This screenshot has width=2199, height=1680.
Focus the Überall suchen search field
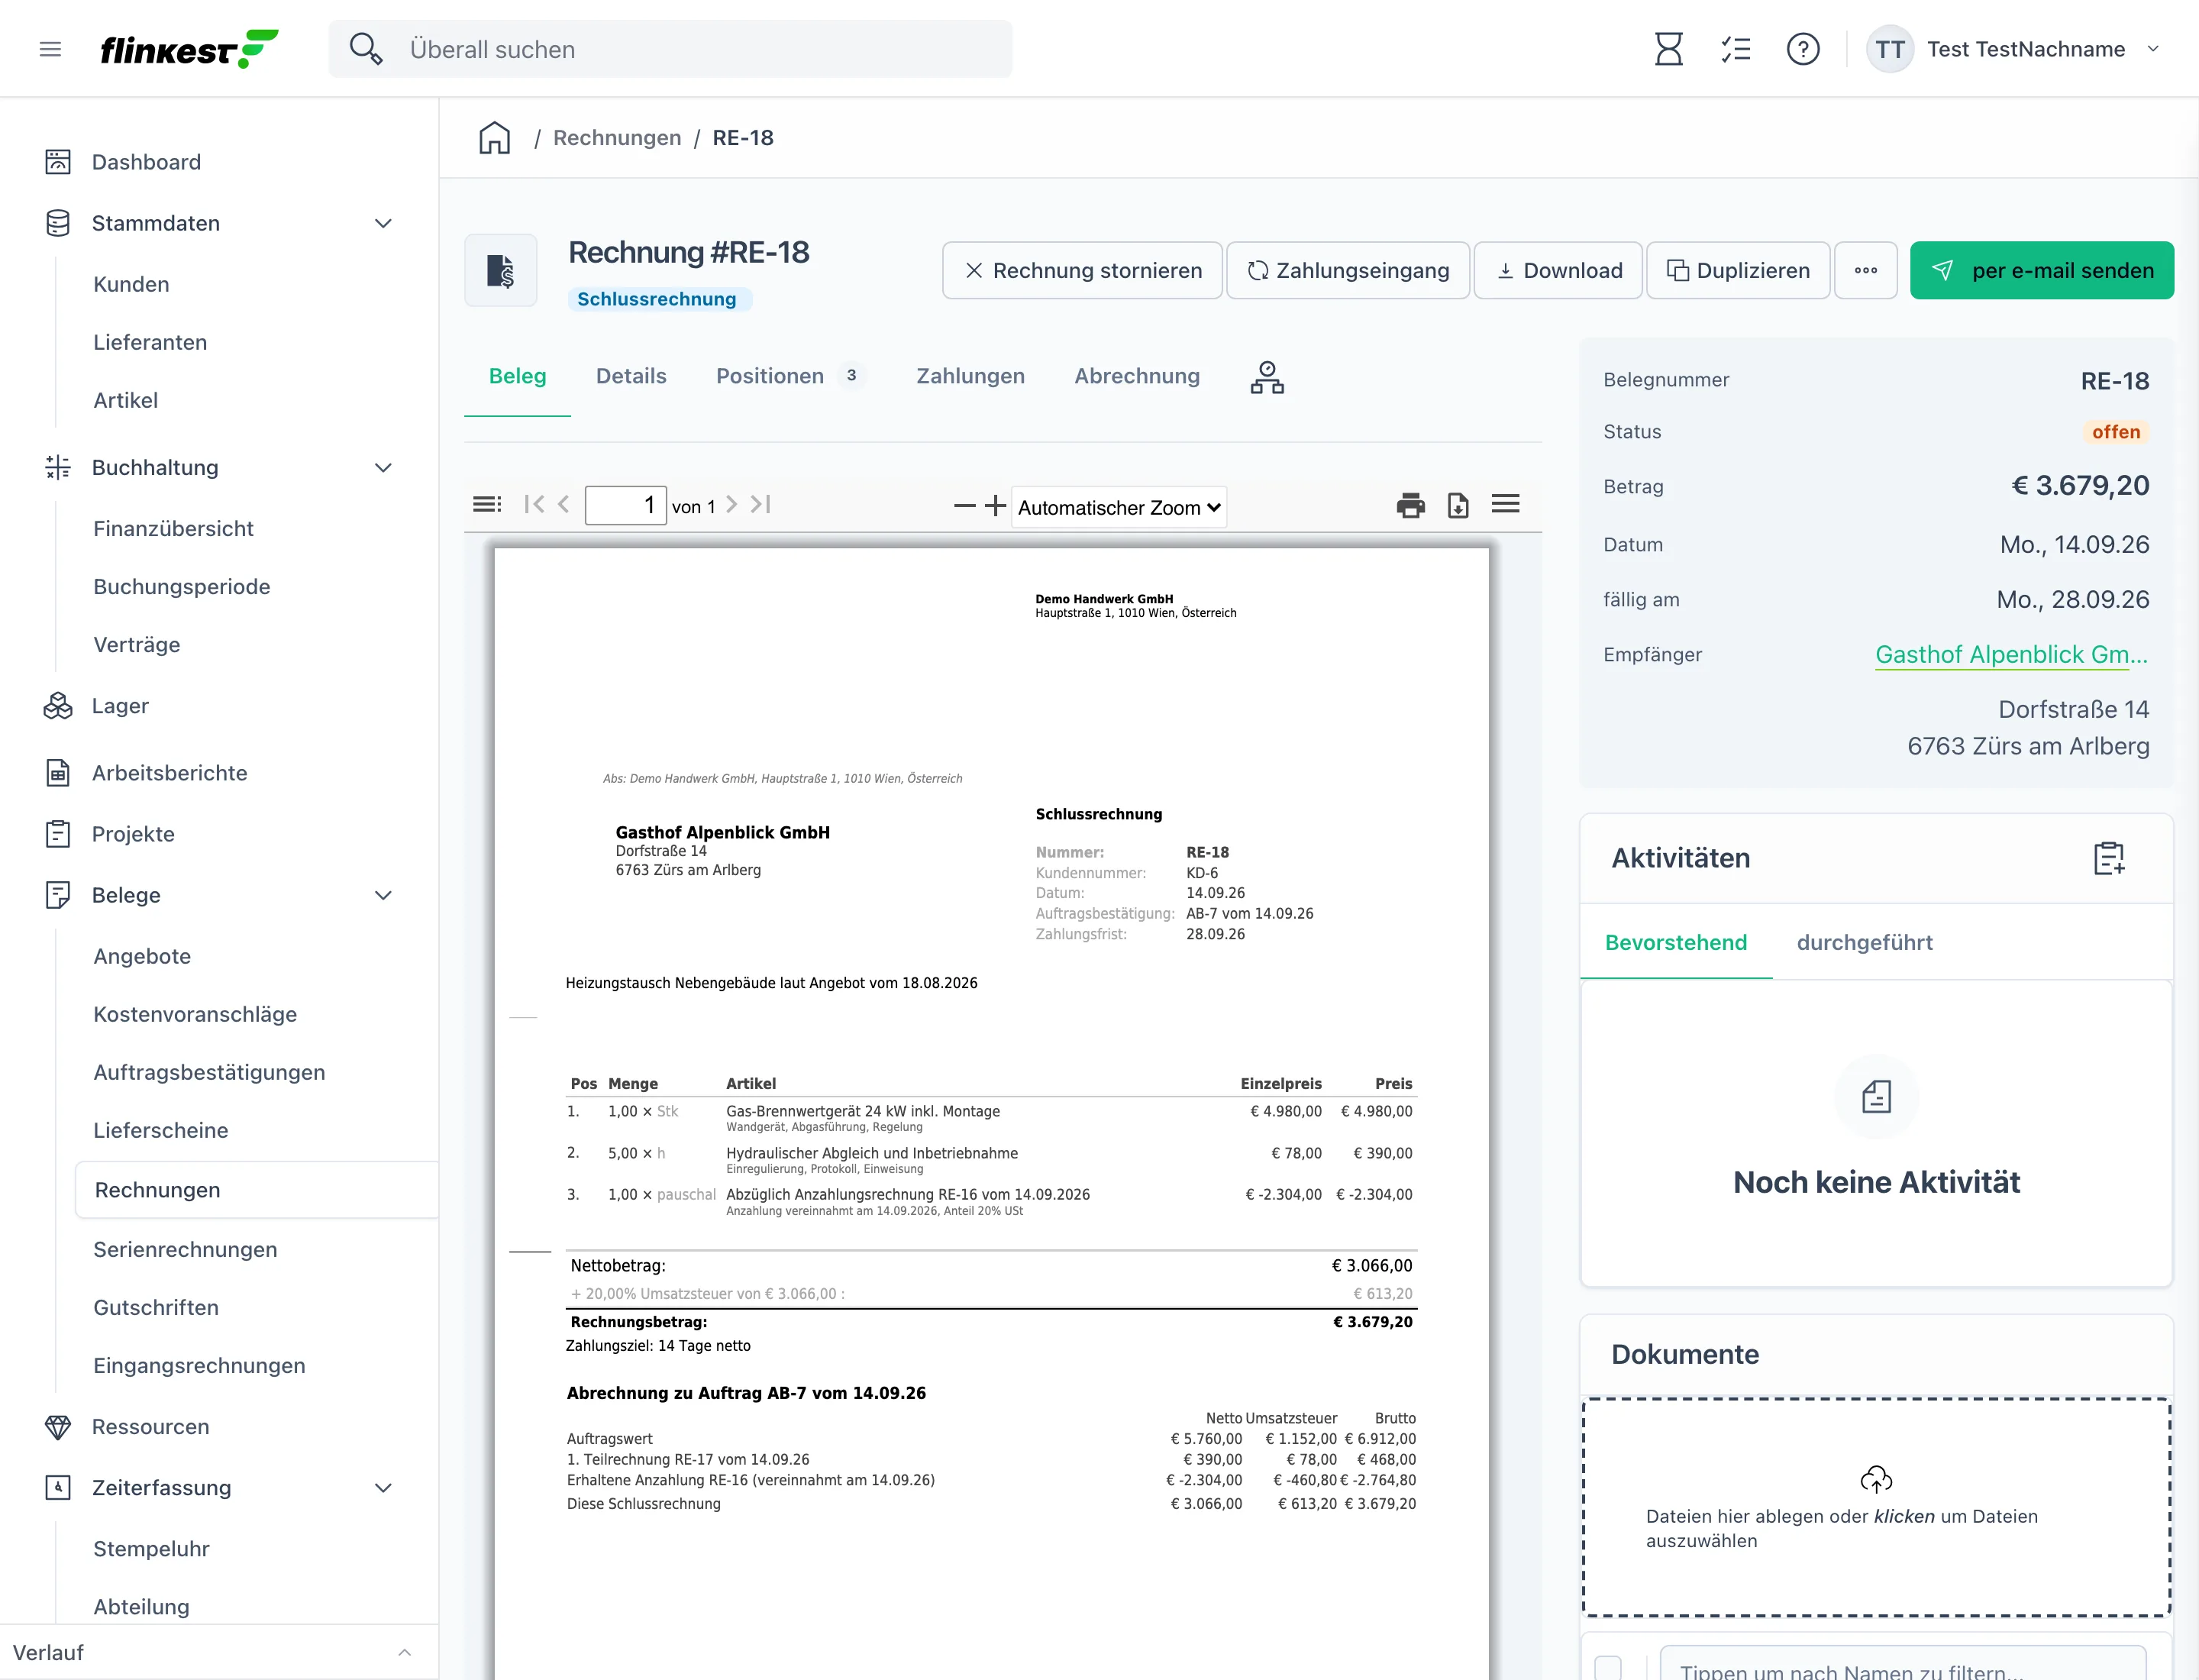[670, 49]
